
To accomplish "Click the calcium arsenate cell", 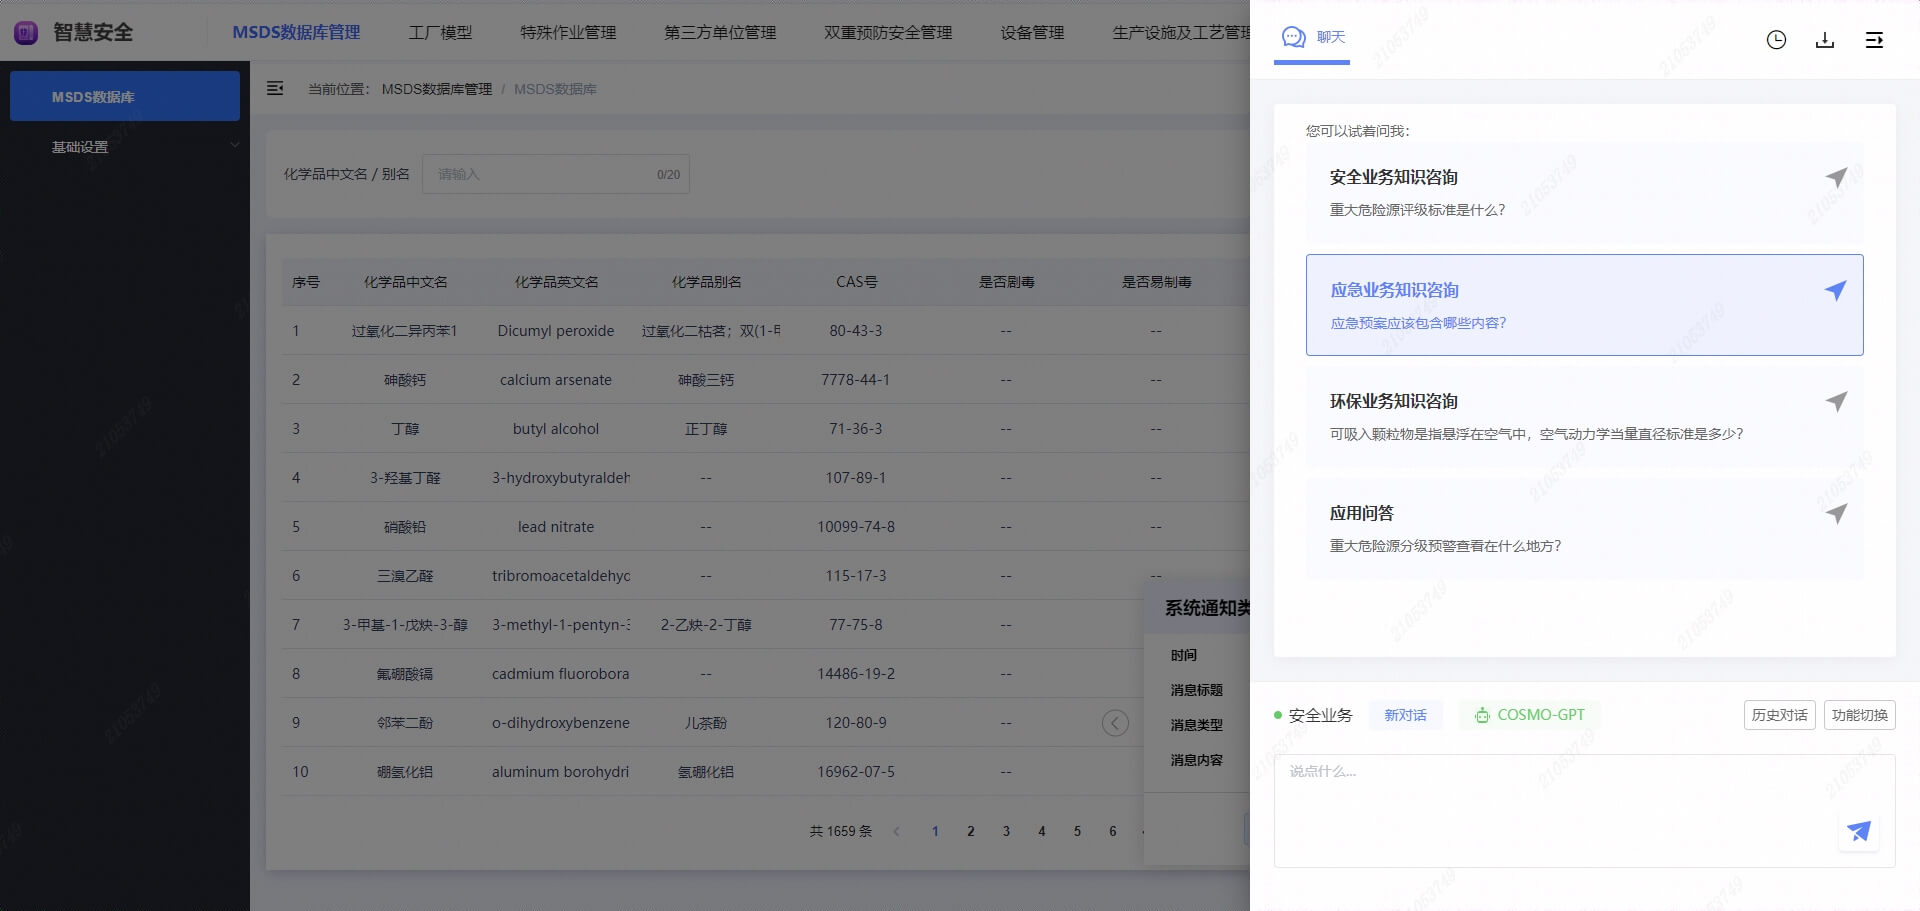I will [x=556, y=380].
